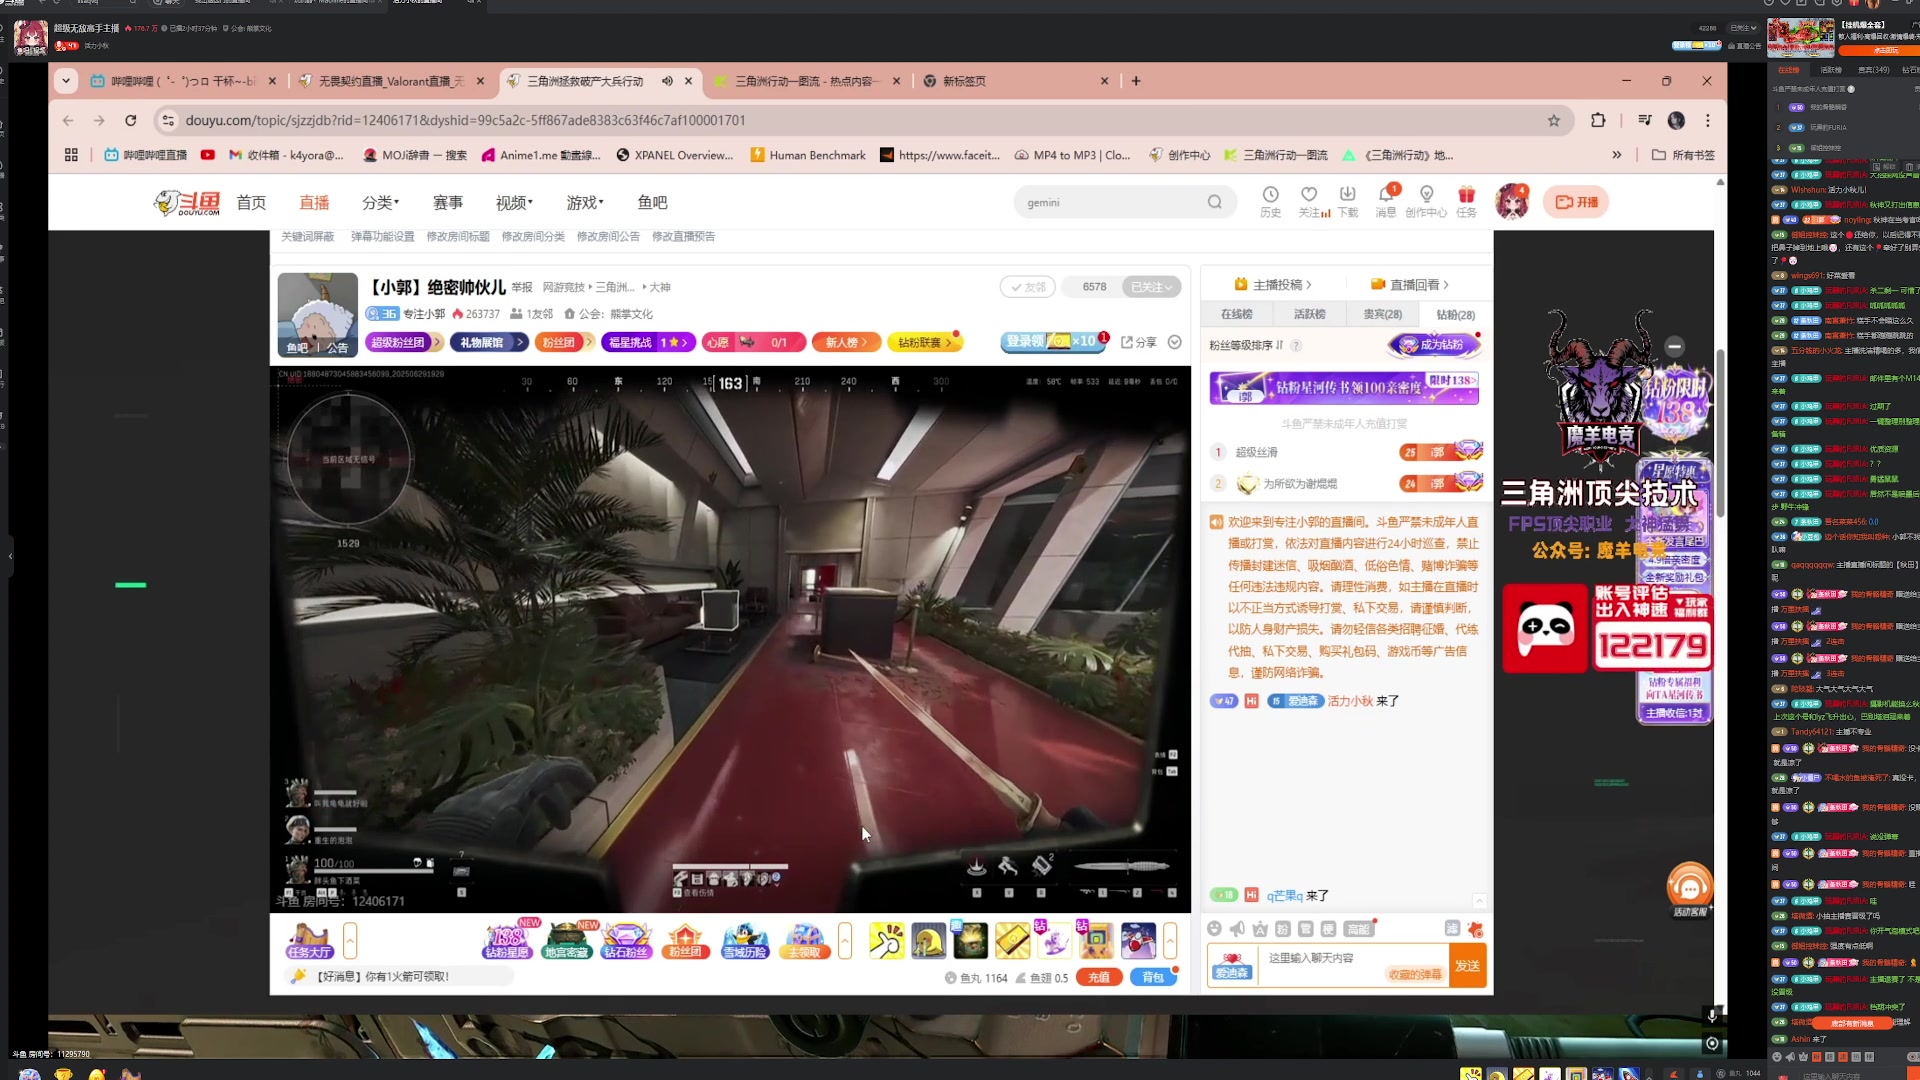Click the 分享 share icon
Image resolution: width=1920 pixels, height=1080 pixels.
1138,342
